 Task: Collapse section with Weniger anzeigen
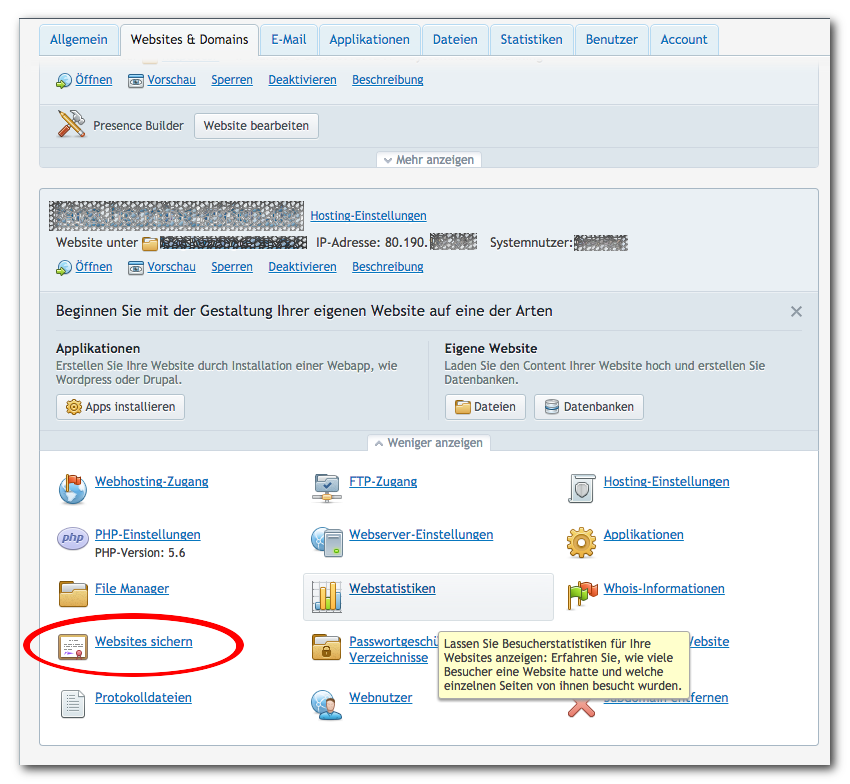point(429,443)
